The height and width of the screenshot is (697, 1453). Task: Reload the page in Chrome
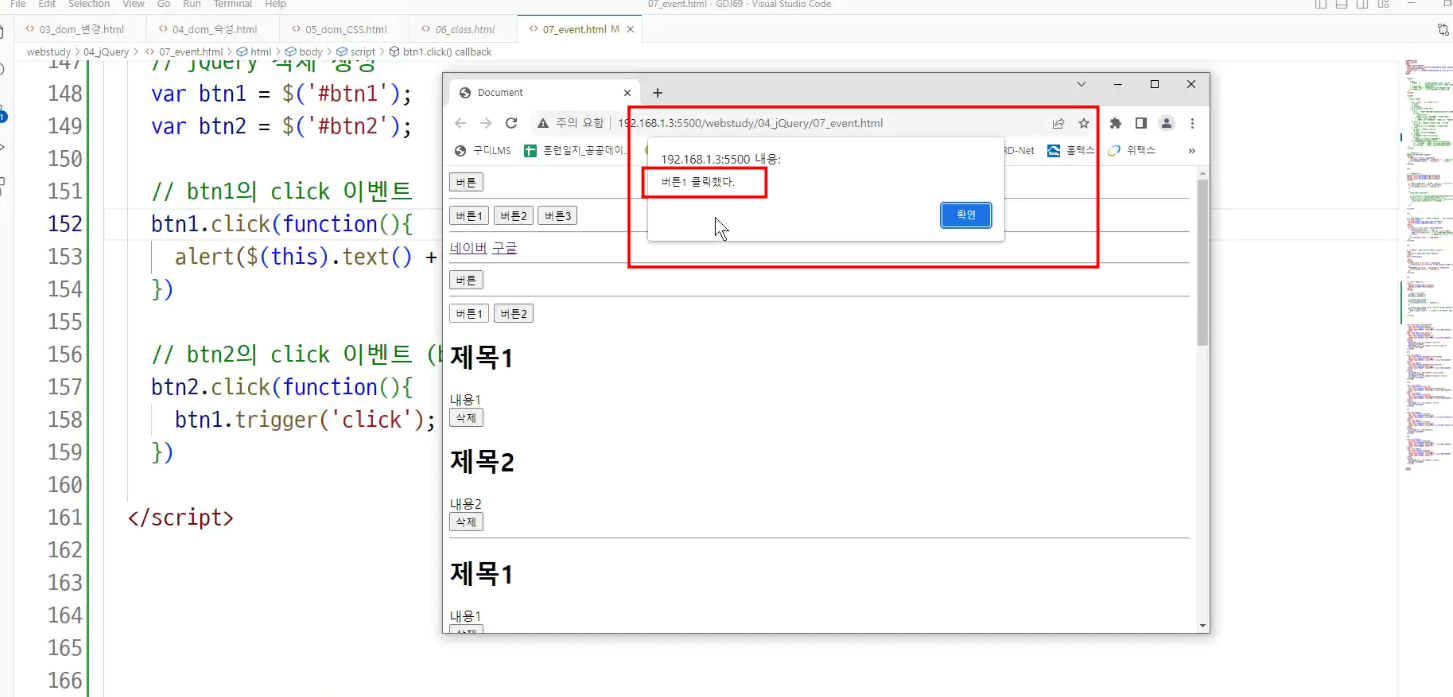[511, 123]
